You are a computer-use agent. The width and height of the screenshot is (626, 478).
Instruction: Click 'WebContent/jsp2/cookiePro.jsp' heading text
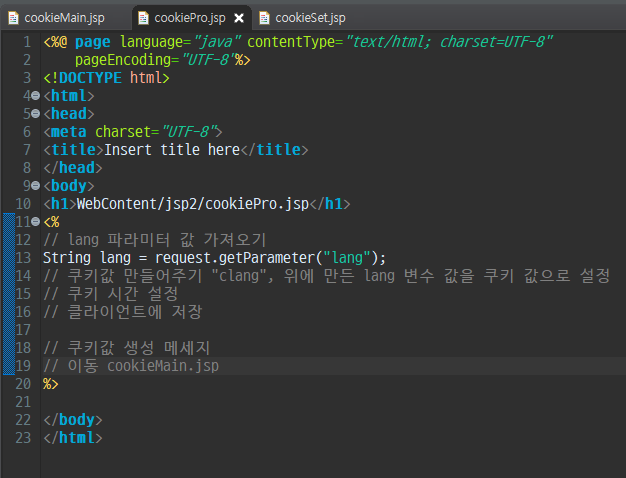(x=193, y=204)
